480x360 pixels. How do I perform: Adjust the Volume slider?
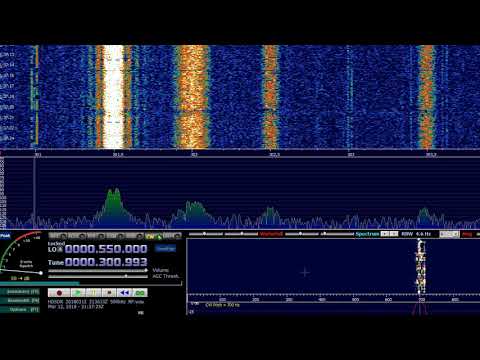pyautogui.click(x=98, y=270)
